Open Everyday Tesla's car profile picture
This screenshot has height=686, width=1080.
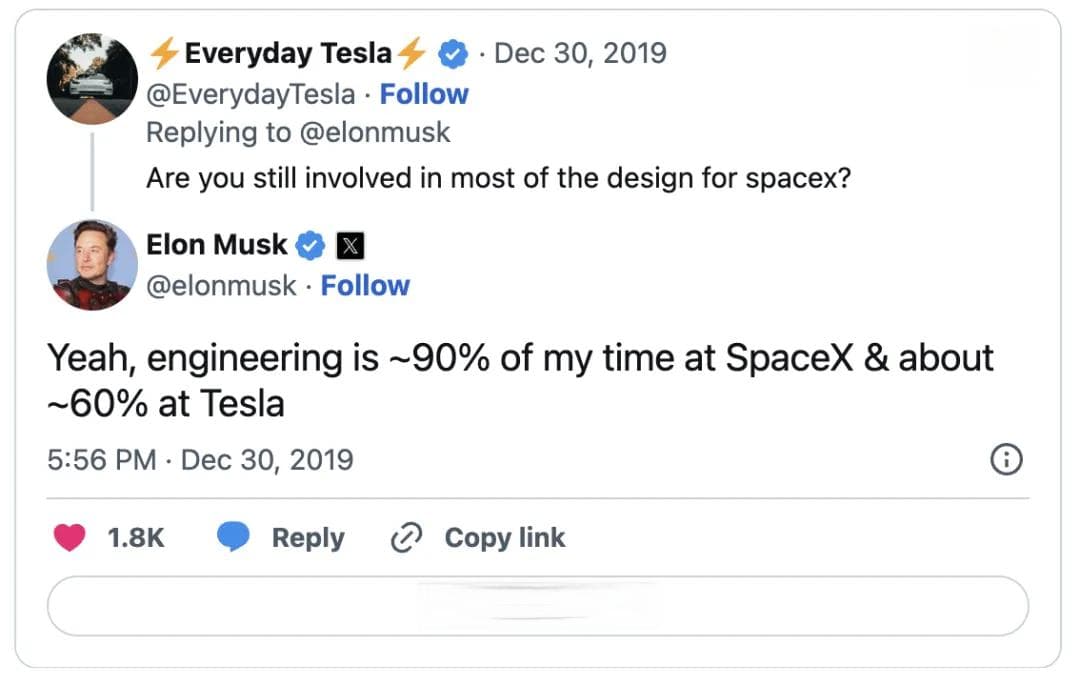point(92,79)
